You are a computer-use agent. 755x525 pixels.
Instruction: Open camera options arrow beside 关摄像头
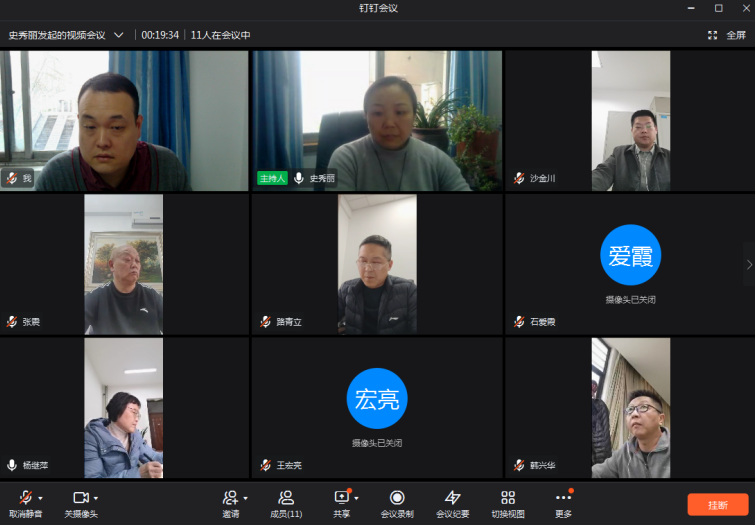[x=96, y=498]
